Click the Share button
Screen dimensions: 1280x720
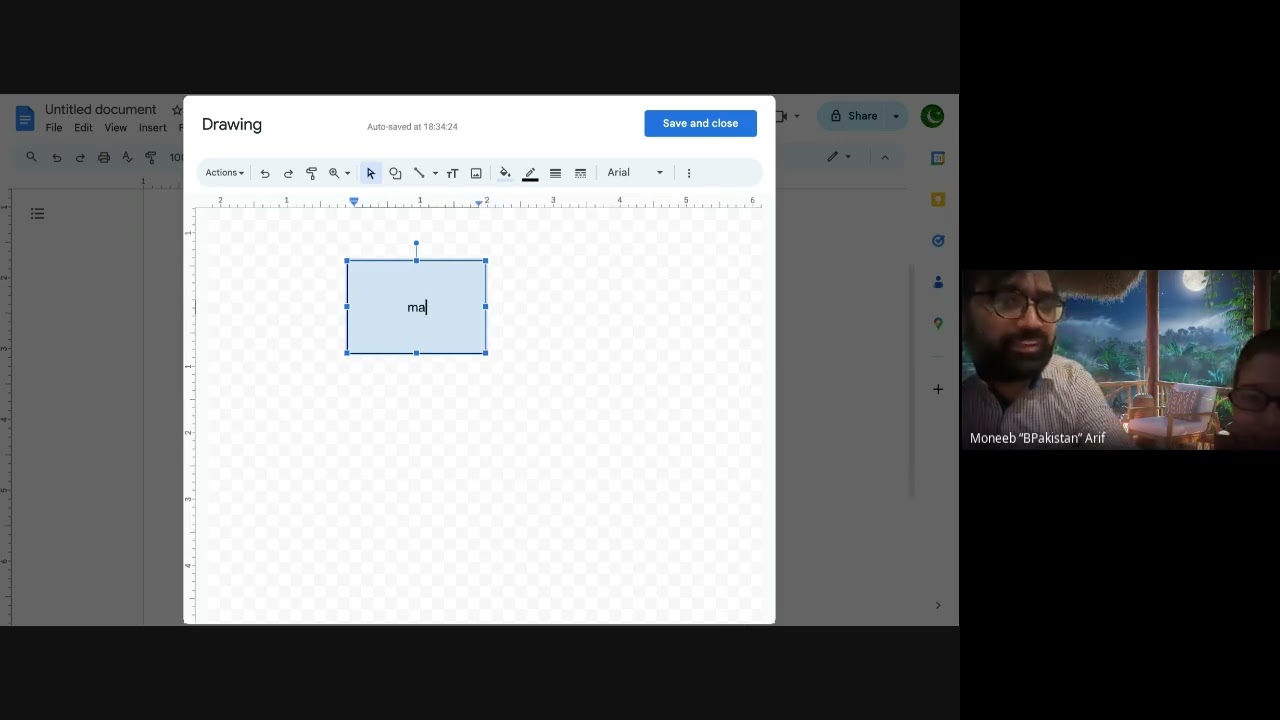coord(853,116)
